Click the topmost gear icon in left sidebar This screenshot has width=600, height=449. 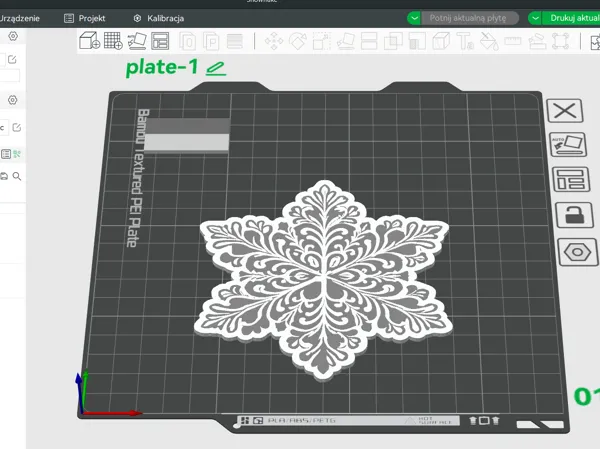tap(13, 36)
